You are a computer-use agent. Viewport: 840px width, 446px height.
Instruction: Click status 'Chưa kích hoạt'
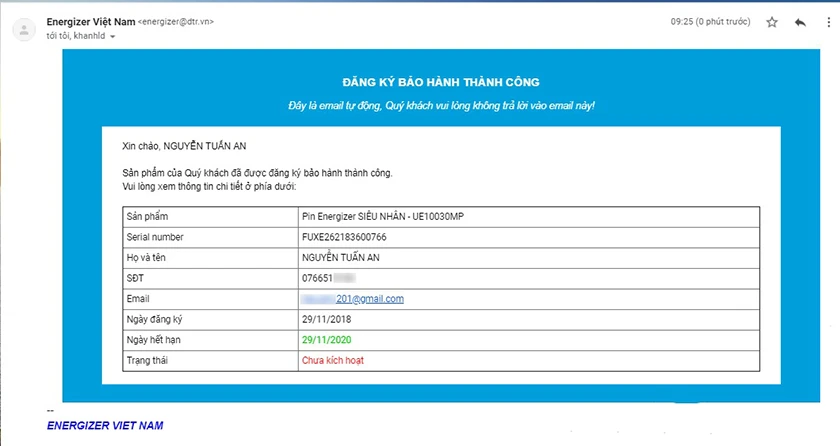(333, 360)
